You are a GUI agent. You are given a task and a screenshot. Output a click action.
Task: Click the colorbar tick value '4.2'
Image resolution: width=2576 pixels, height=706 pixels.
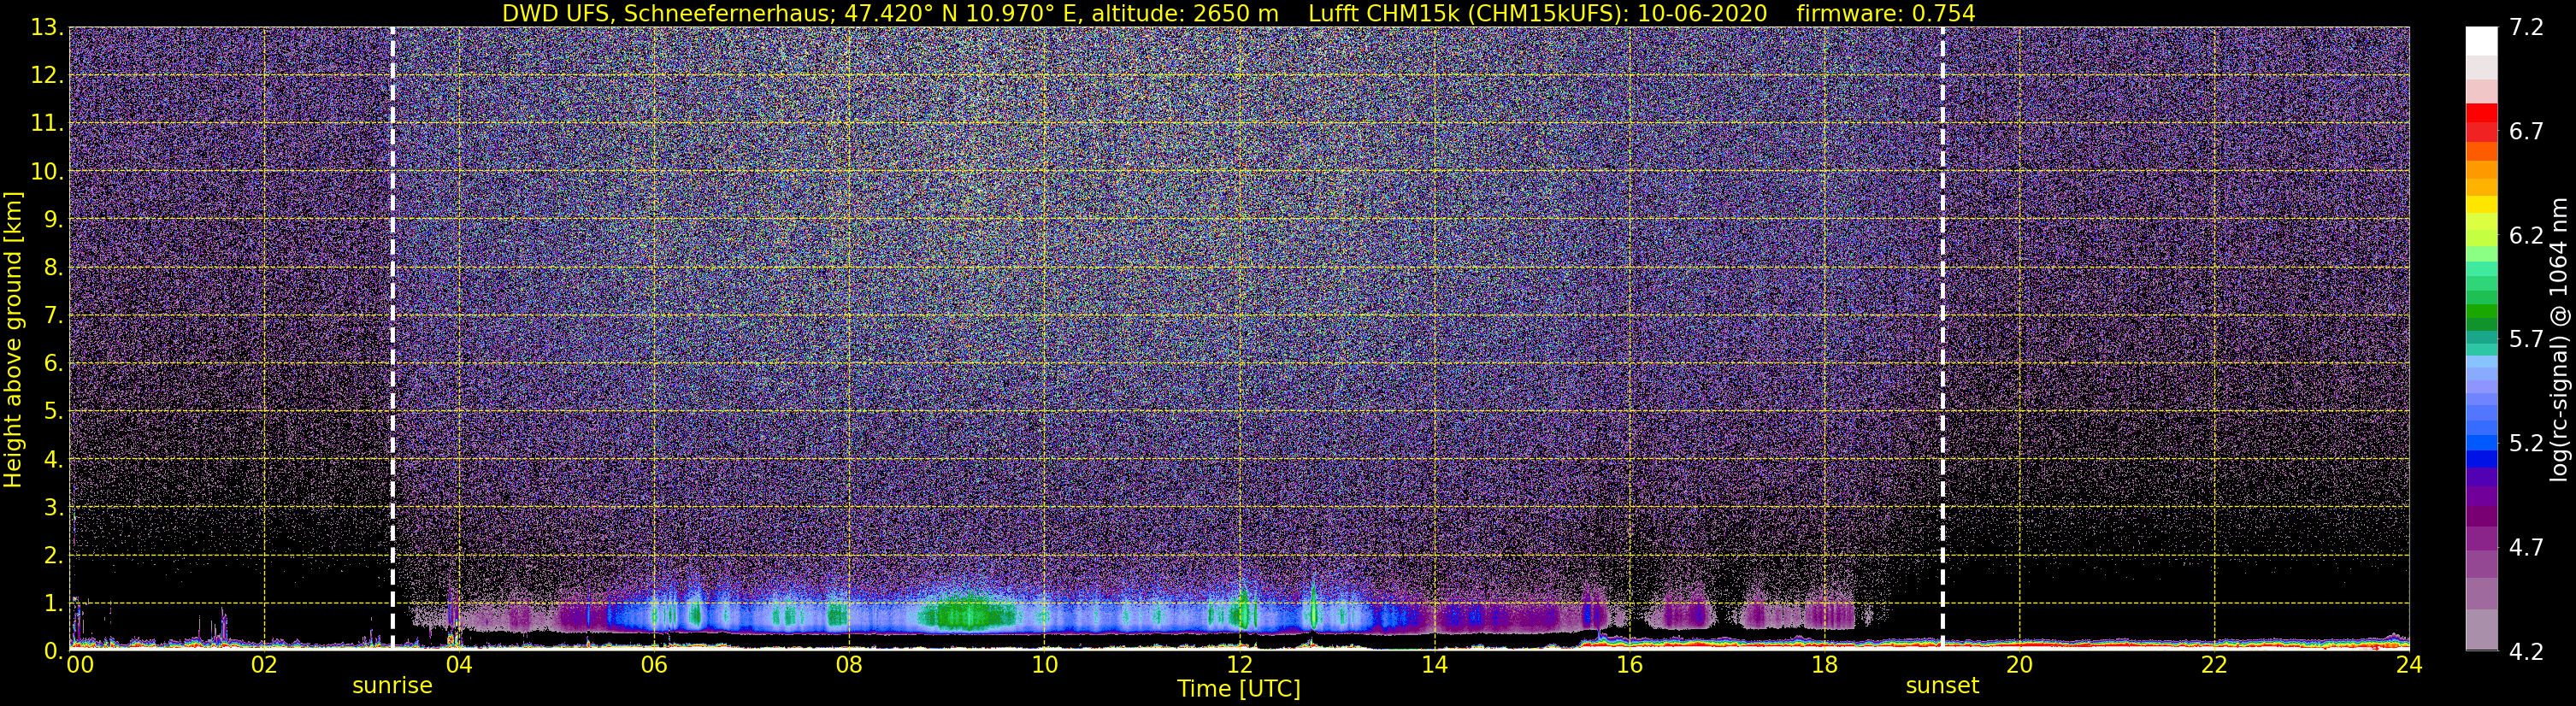[x=2526, y=651]
